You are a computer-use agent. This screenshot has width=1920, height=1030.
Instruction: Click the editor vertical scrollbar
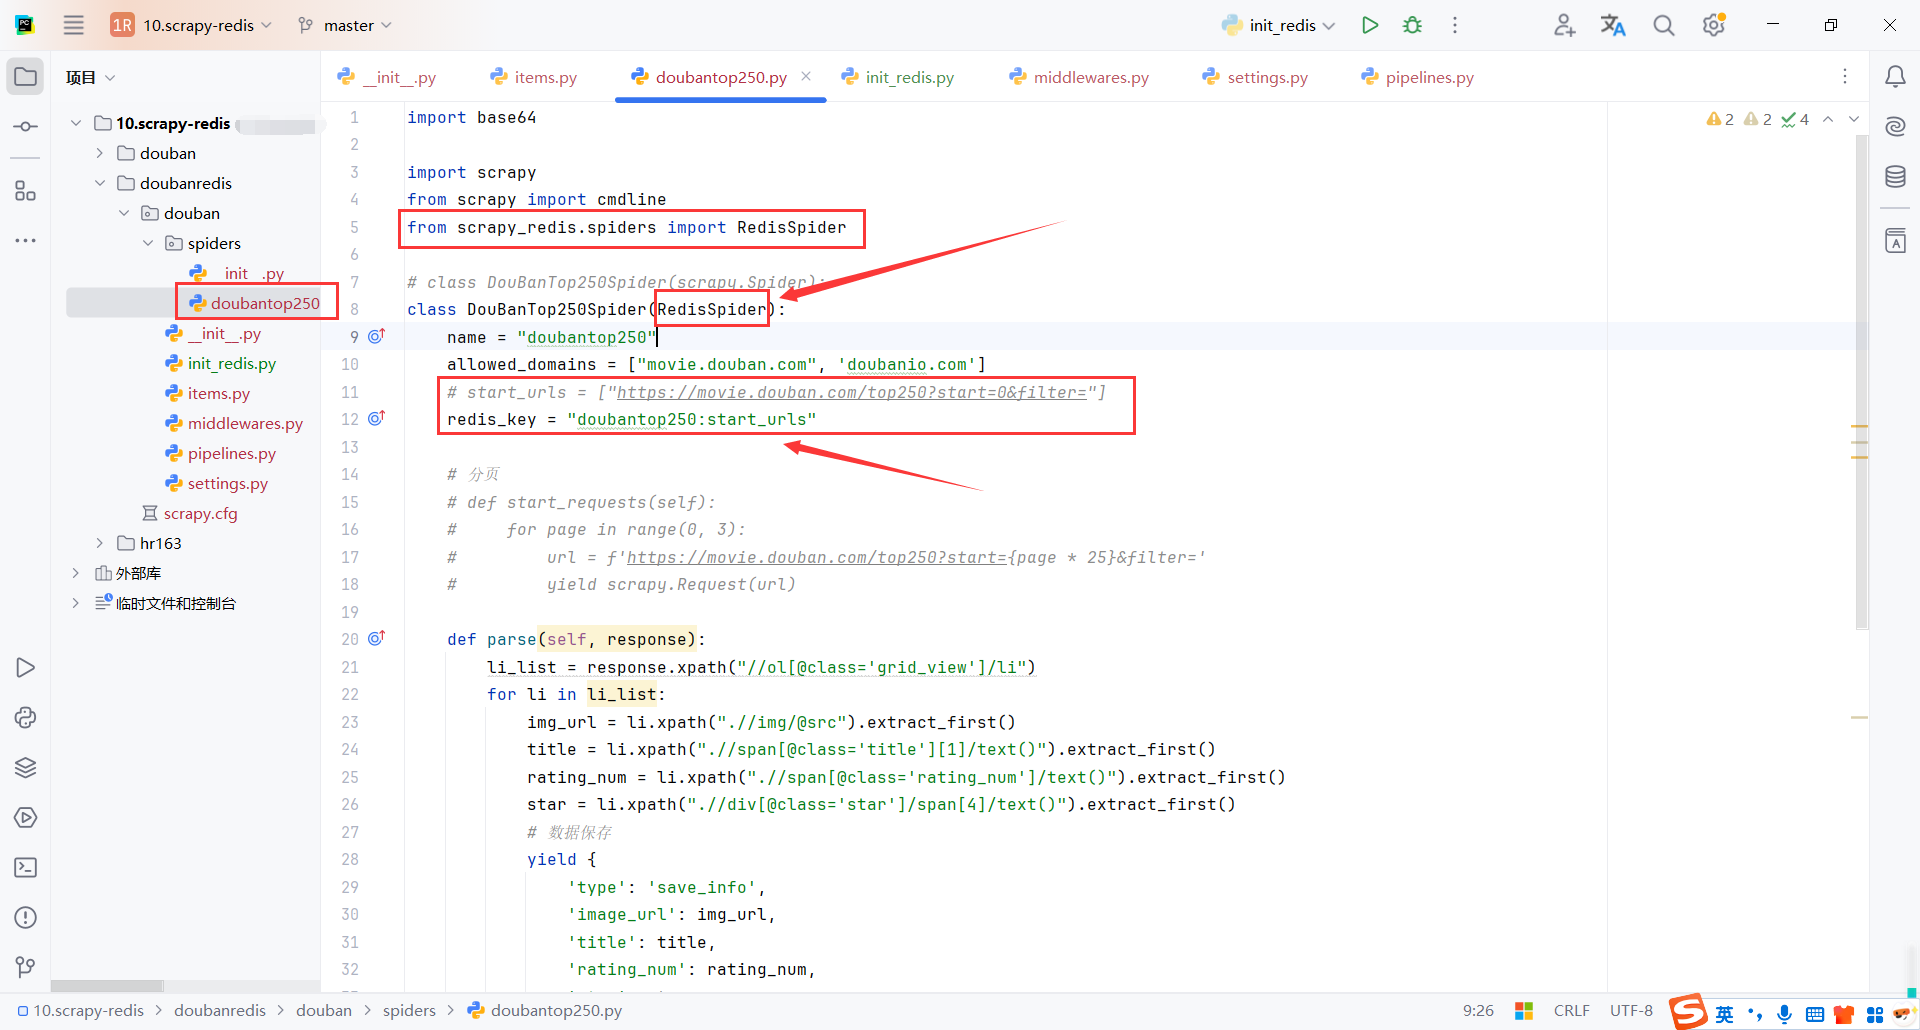[1861, 380]
